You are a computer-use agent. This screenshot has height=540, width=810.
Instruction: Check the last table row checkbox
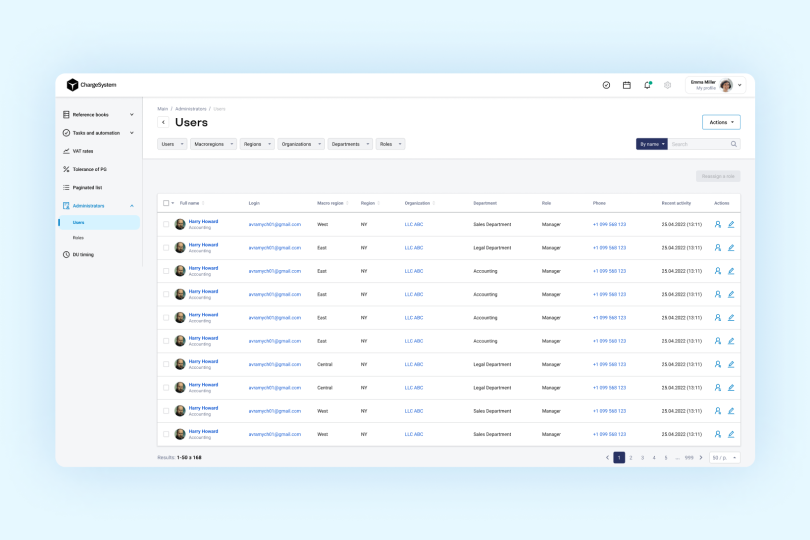click(x=166, y=434)
